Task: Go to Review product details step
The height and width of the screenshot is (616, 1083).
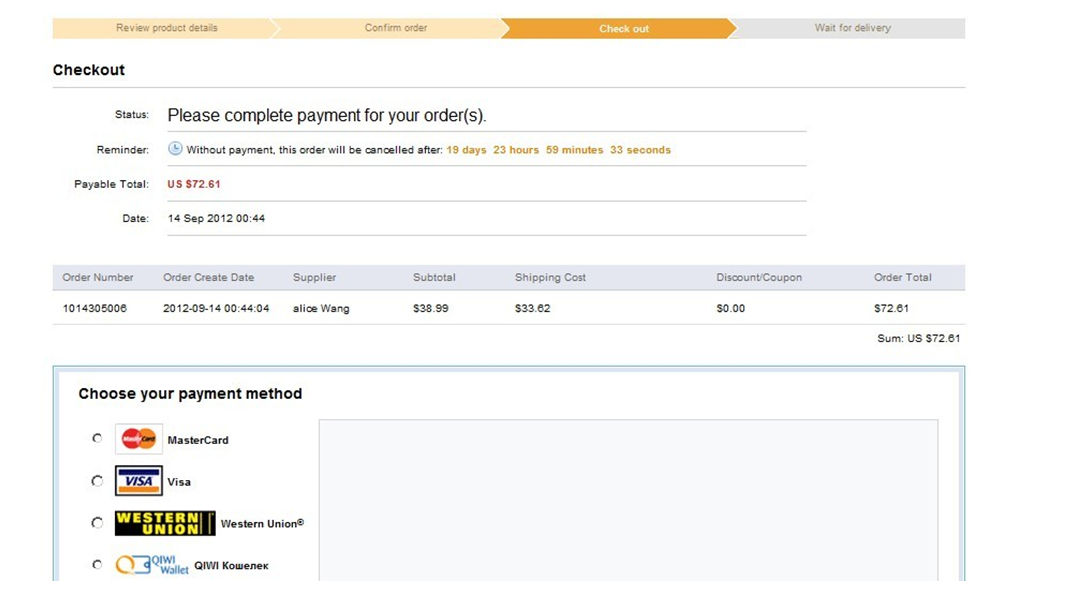Action: click(166, 28)
